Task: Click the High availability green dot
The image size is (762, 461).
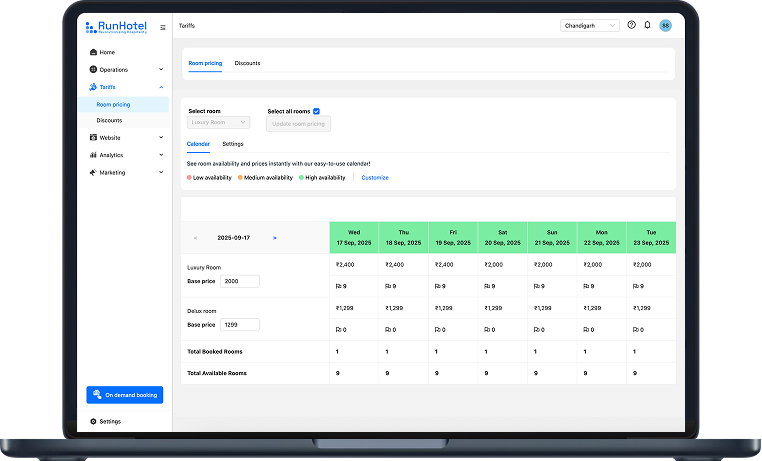Action: [x=301, y=178]
